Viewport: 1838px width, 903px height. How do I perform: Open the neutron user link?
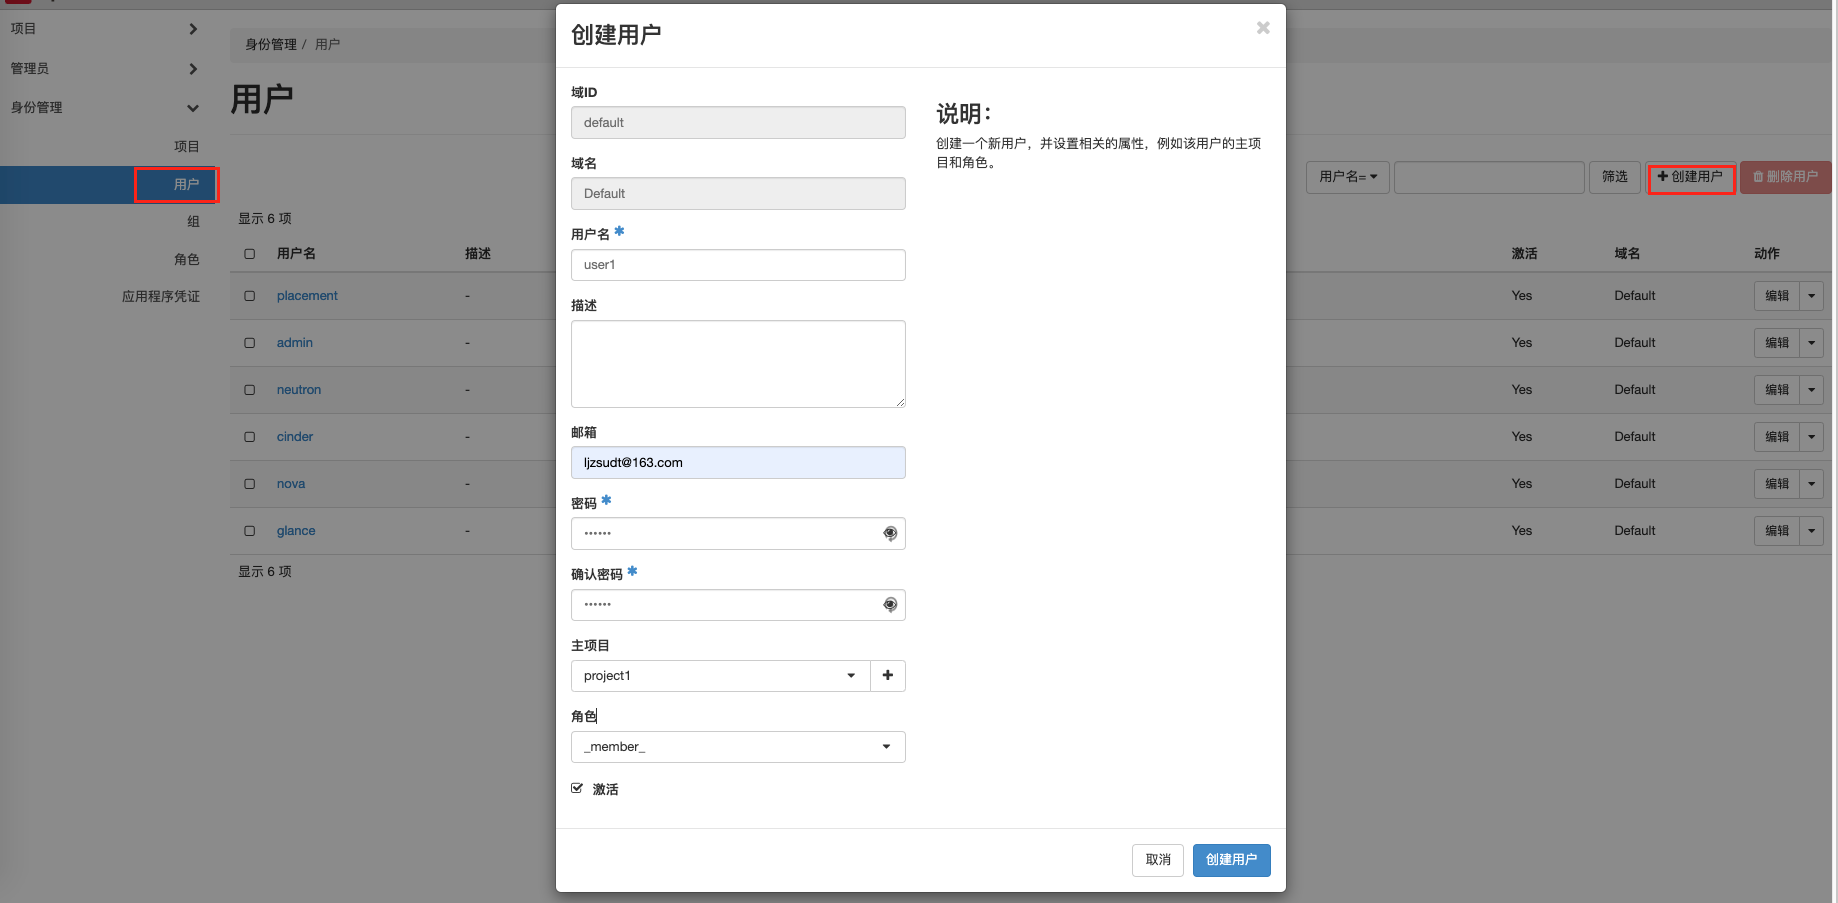(x=299, y=390)
